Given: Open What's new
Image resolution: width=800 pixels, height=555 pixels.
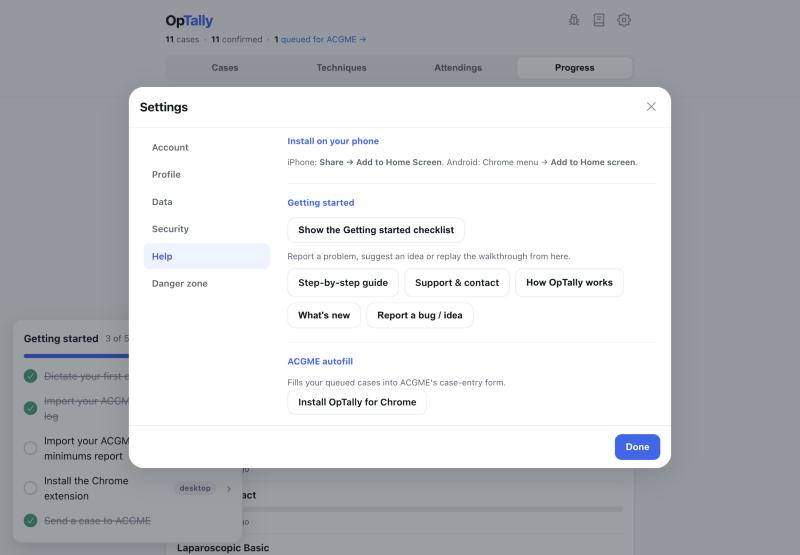Looking at the screenshot, I should [x=324, y=315].
